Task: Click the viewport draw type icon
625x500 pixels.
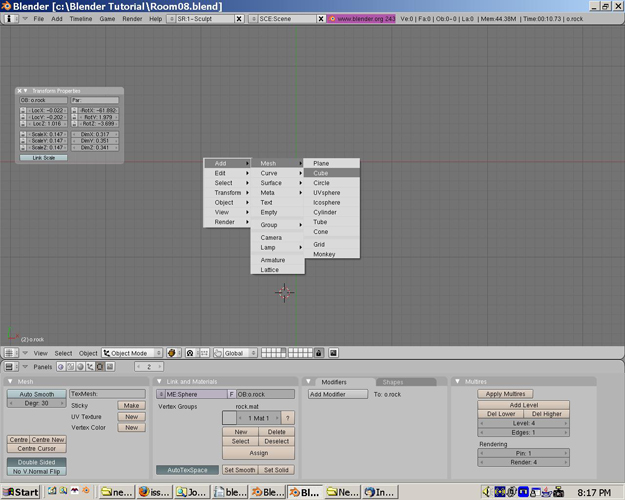Action: pyautogui.click(x=172, y=353)
